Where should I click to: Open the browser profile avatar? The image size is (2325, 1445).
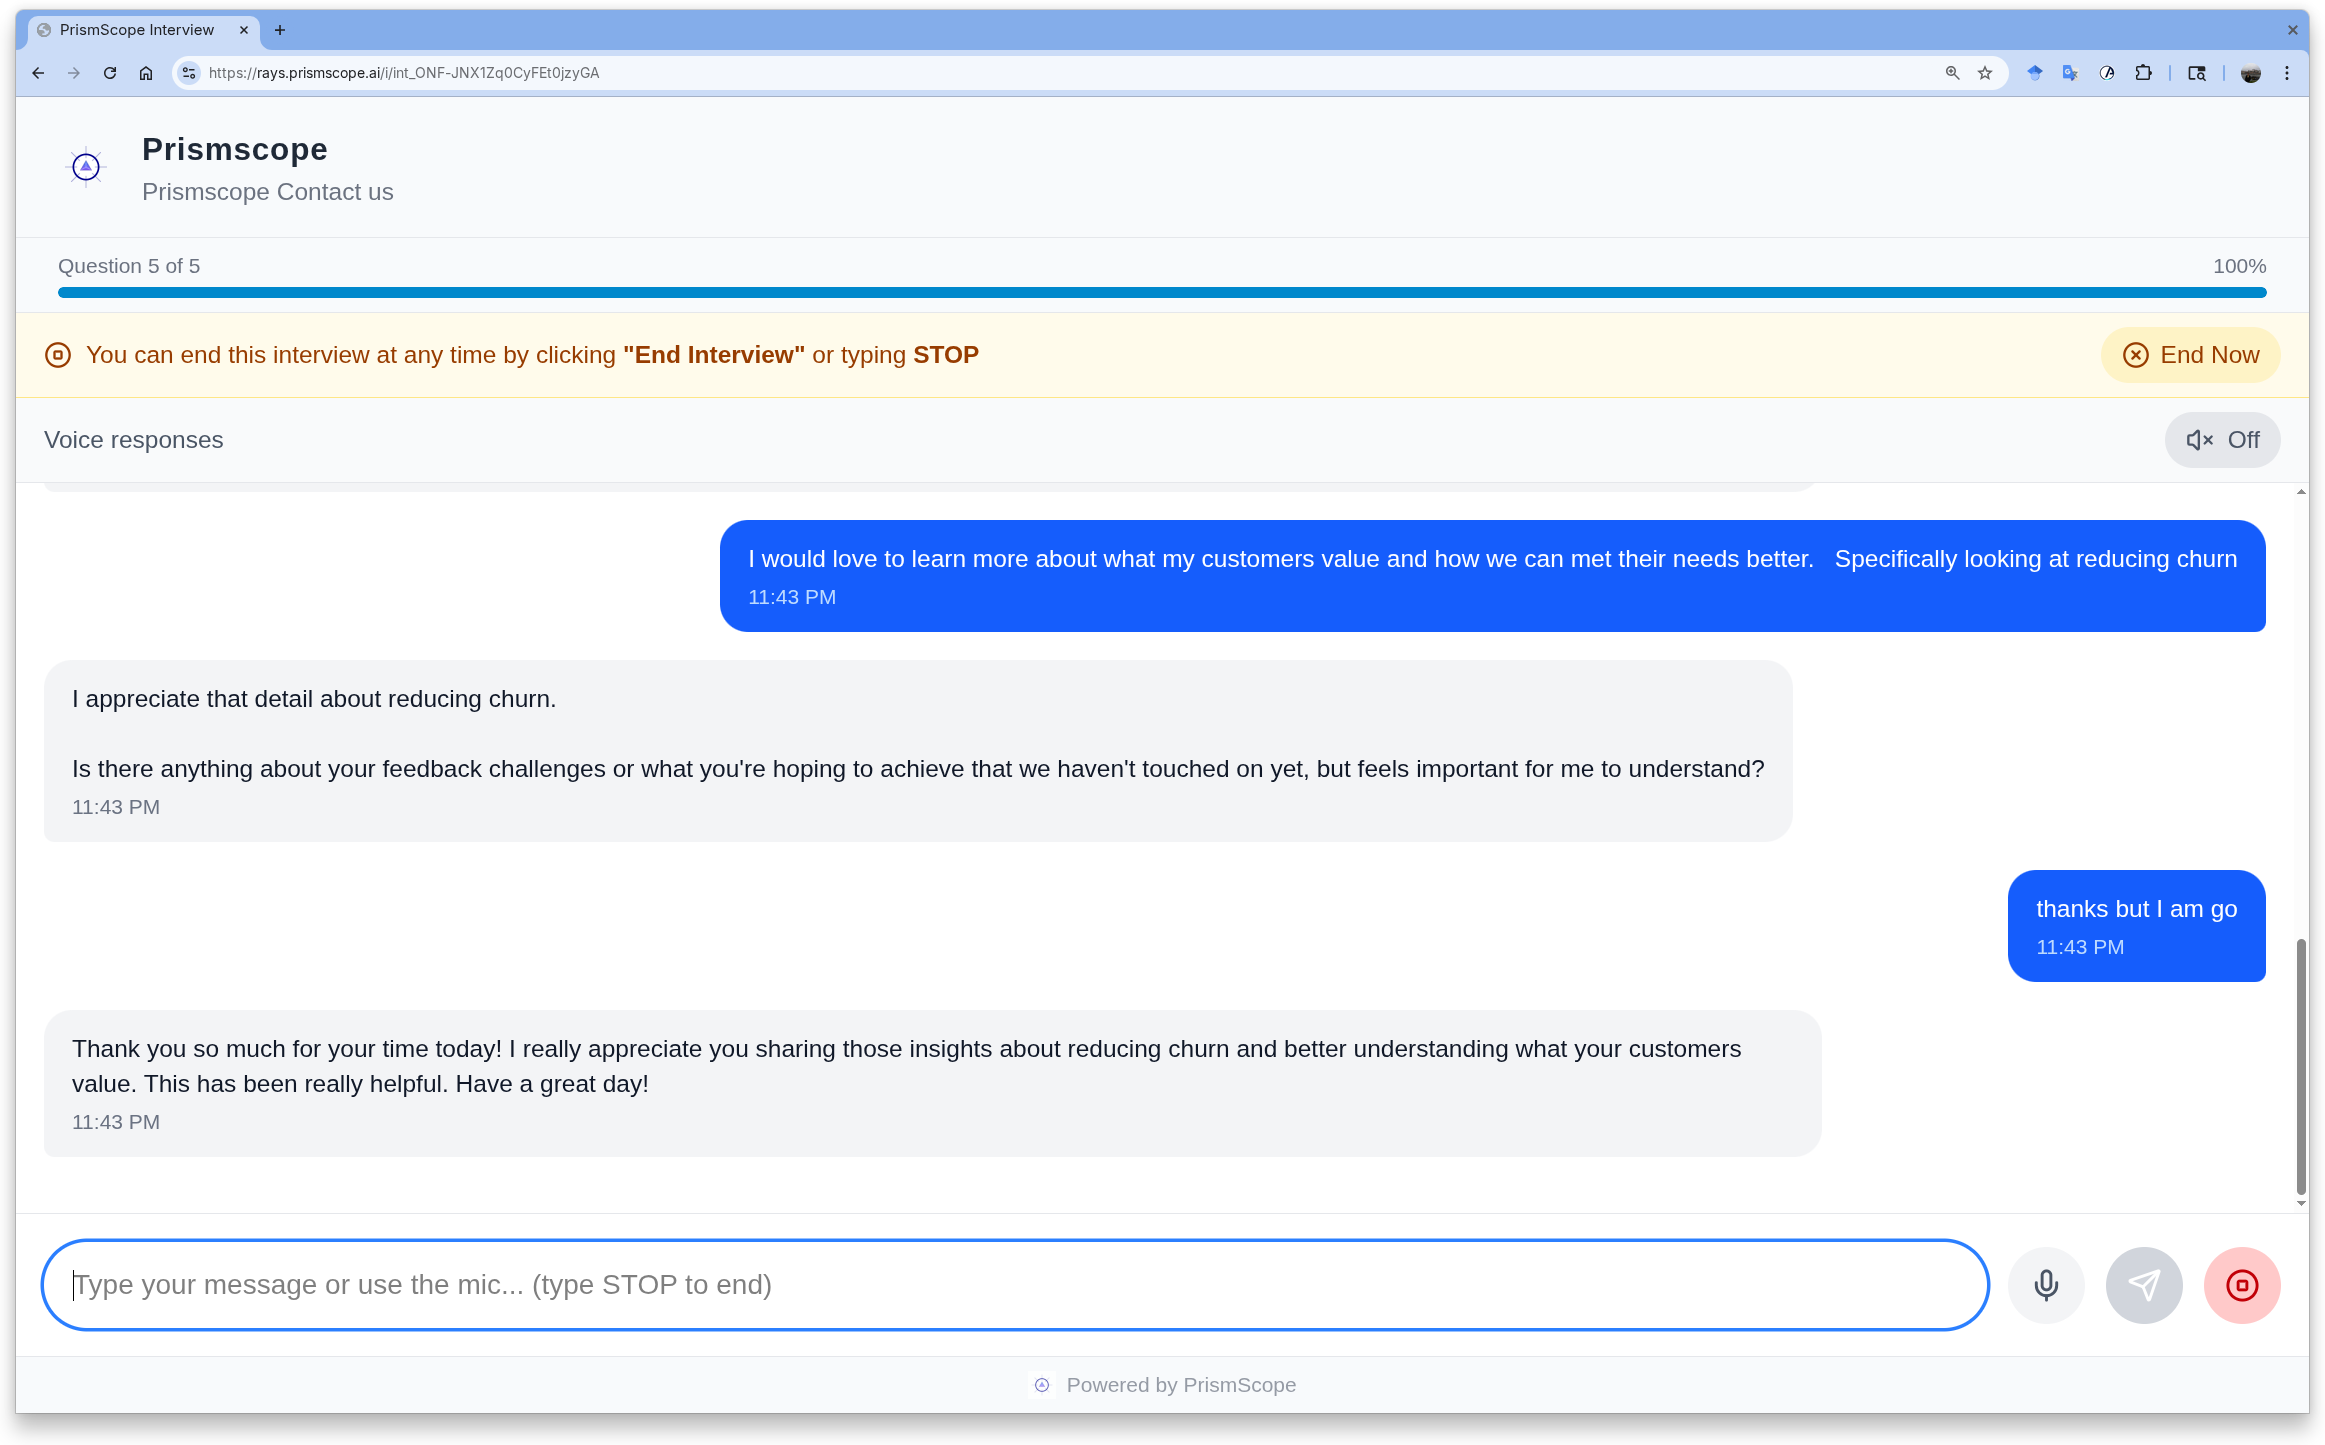[x=2251, y=73]
